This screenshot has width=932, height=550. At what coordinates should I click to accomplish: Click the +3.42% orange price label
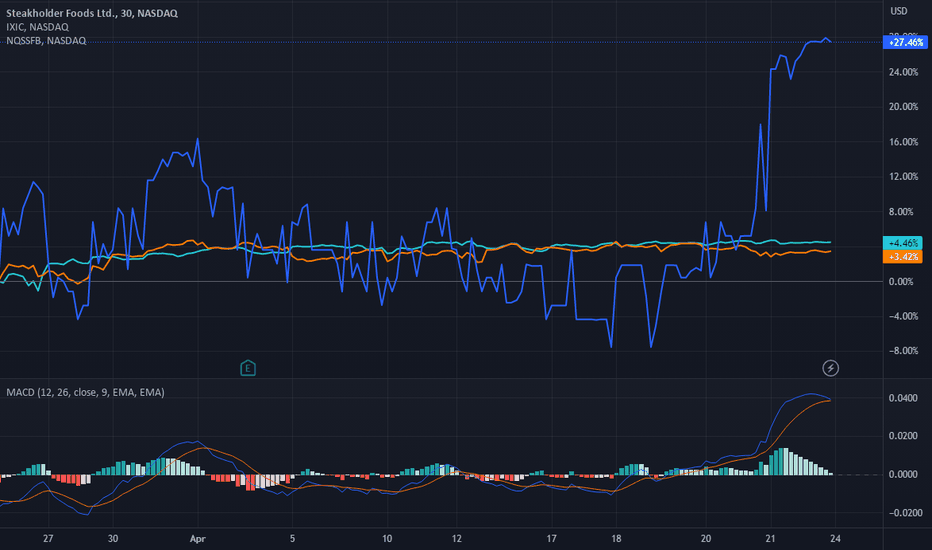903,256
